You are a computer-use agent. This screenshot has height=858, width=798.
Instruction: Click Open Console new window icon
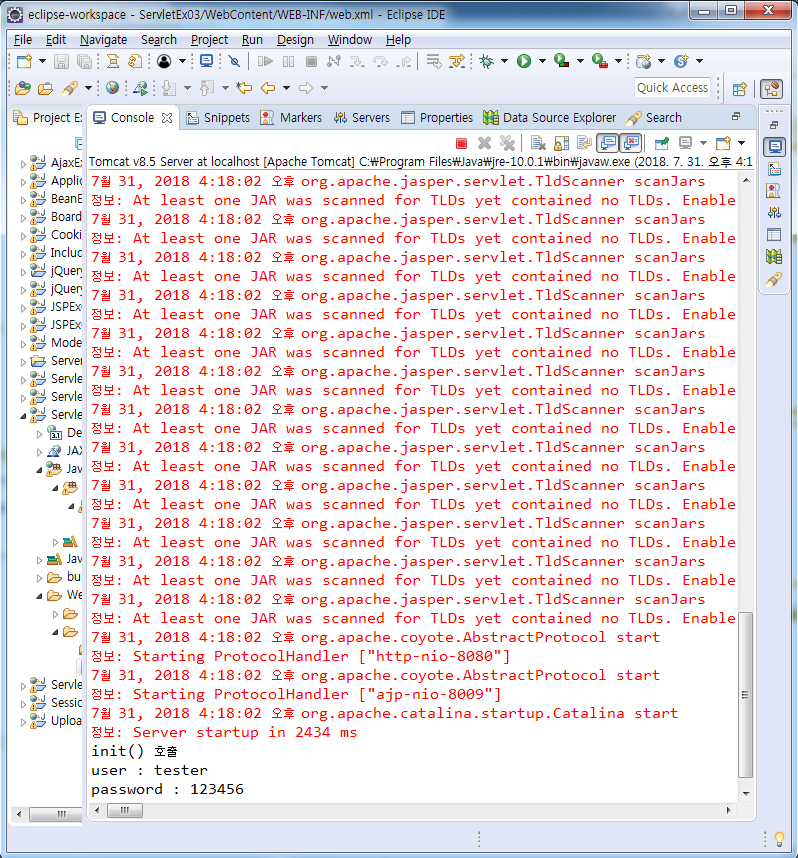pyautogui.click(x=724, y=143)
